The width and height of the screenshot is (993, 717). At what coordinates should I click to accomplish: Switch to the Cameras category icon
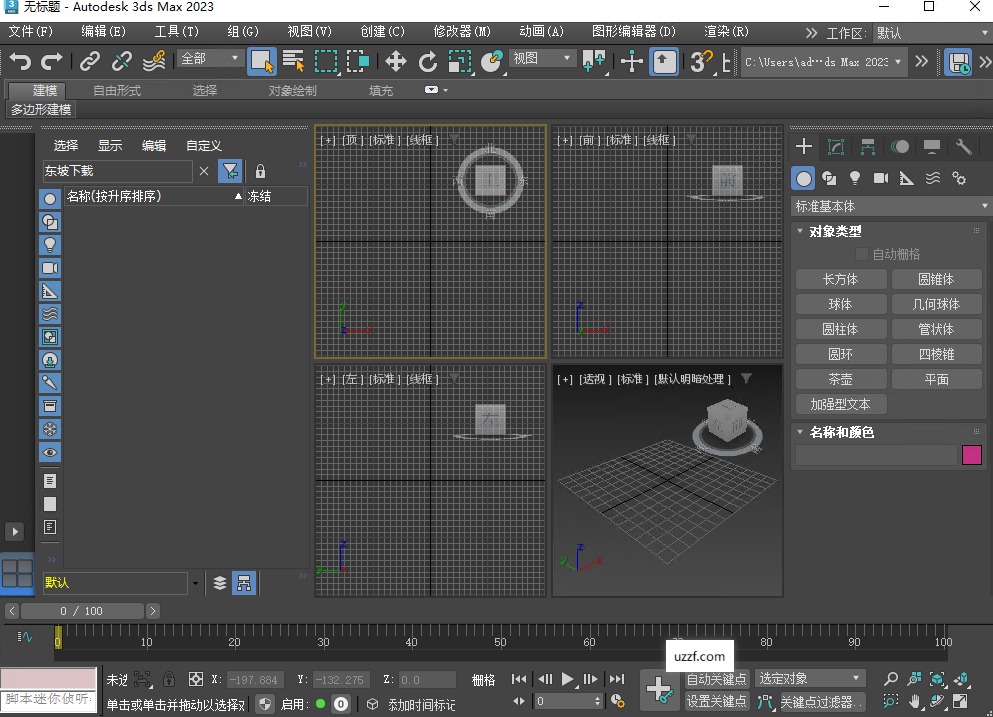(x=881, y=178)
